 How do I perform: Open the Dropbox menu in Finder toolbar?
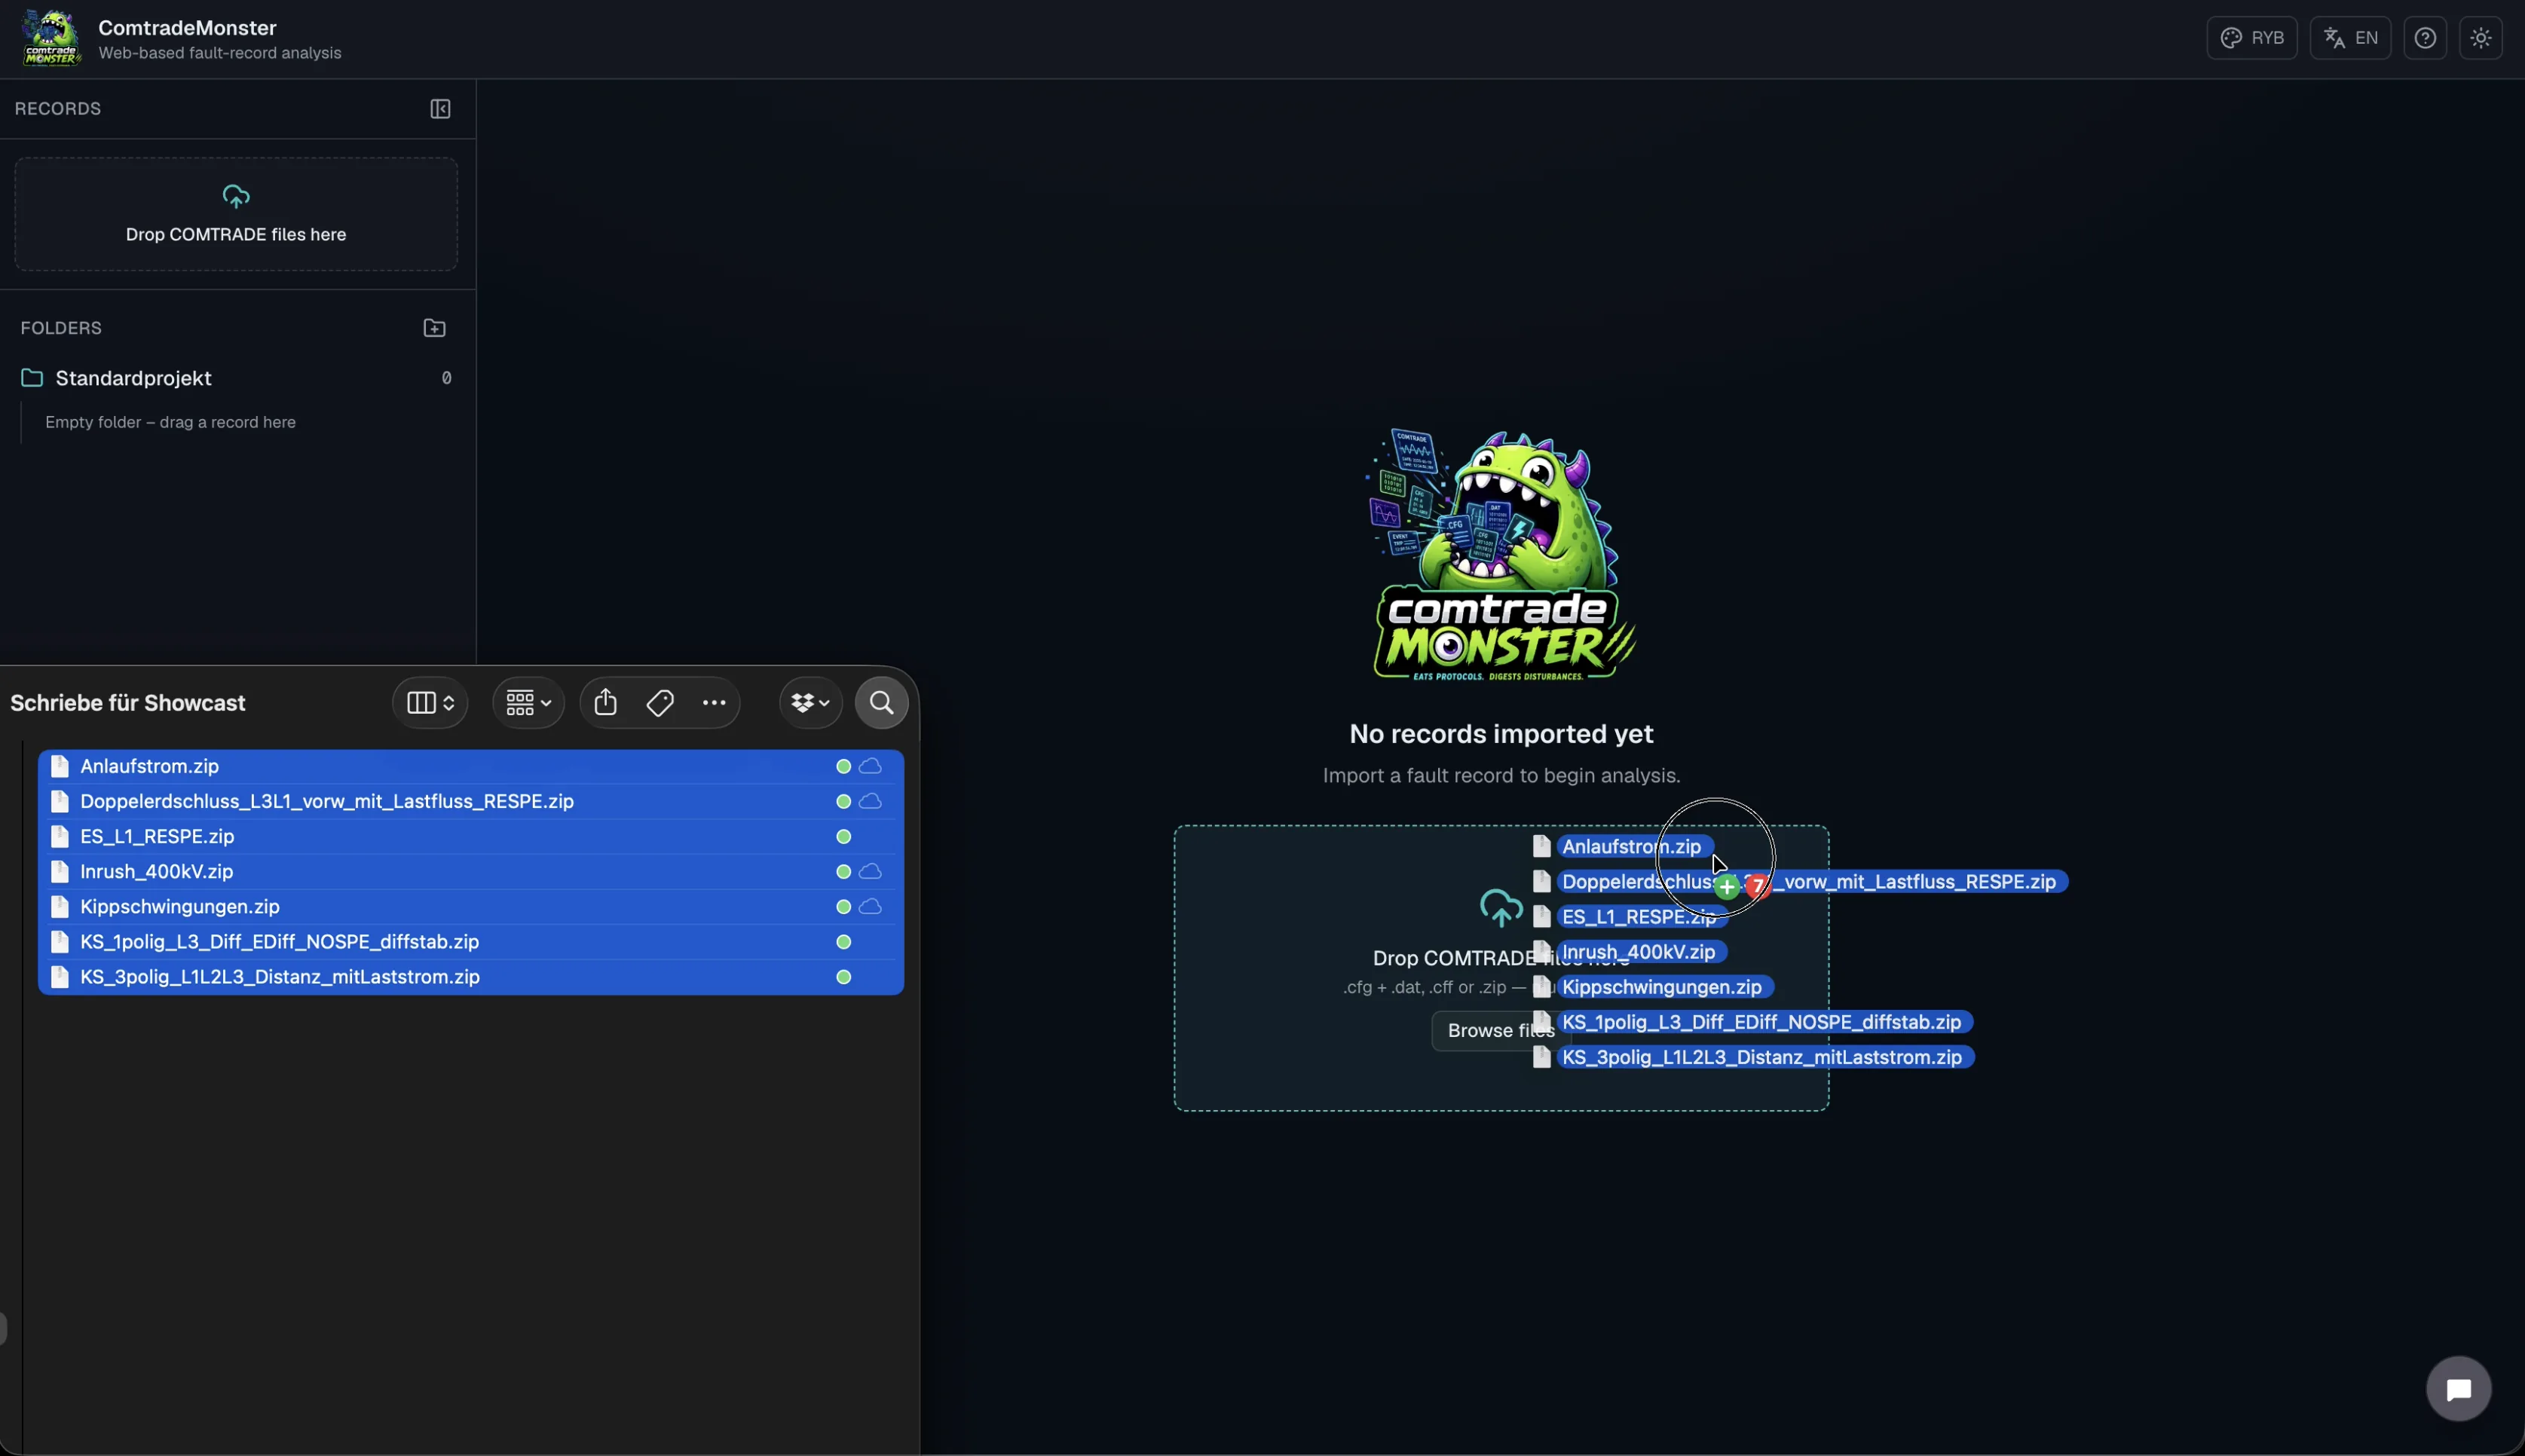point(810,703)
